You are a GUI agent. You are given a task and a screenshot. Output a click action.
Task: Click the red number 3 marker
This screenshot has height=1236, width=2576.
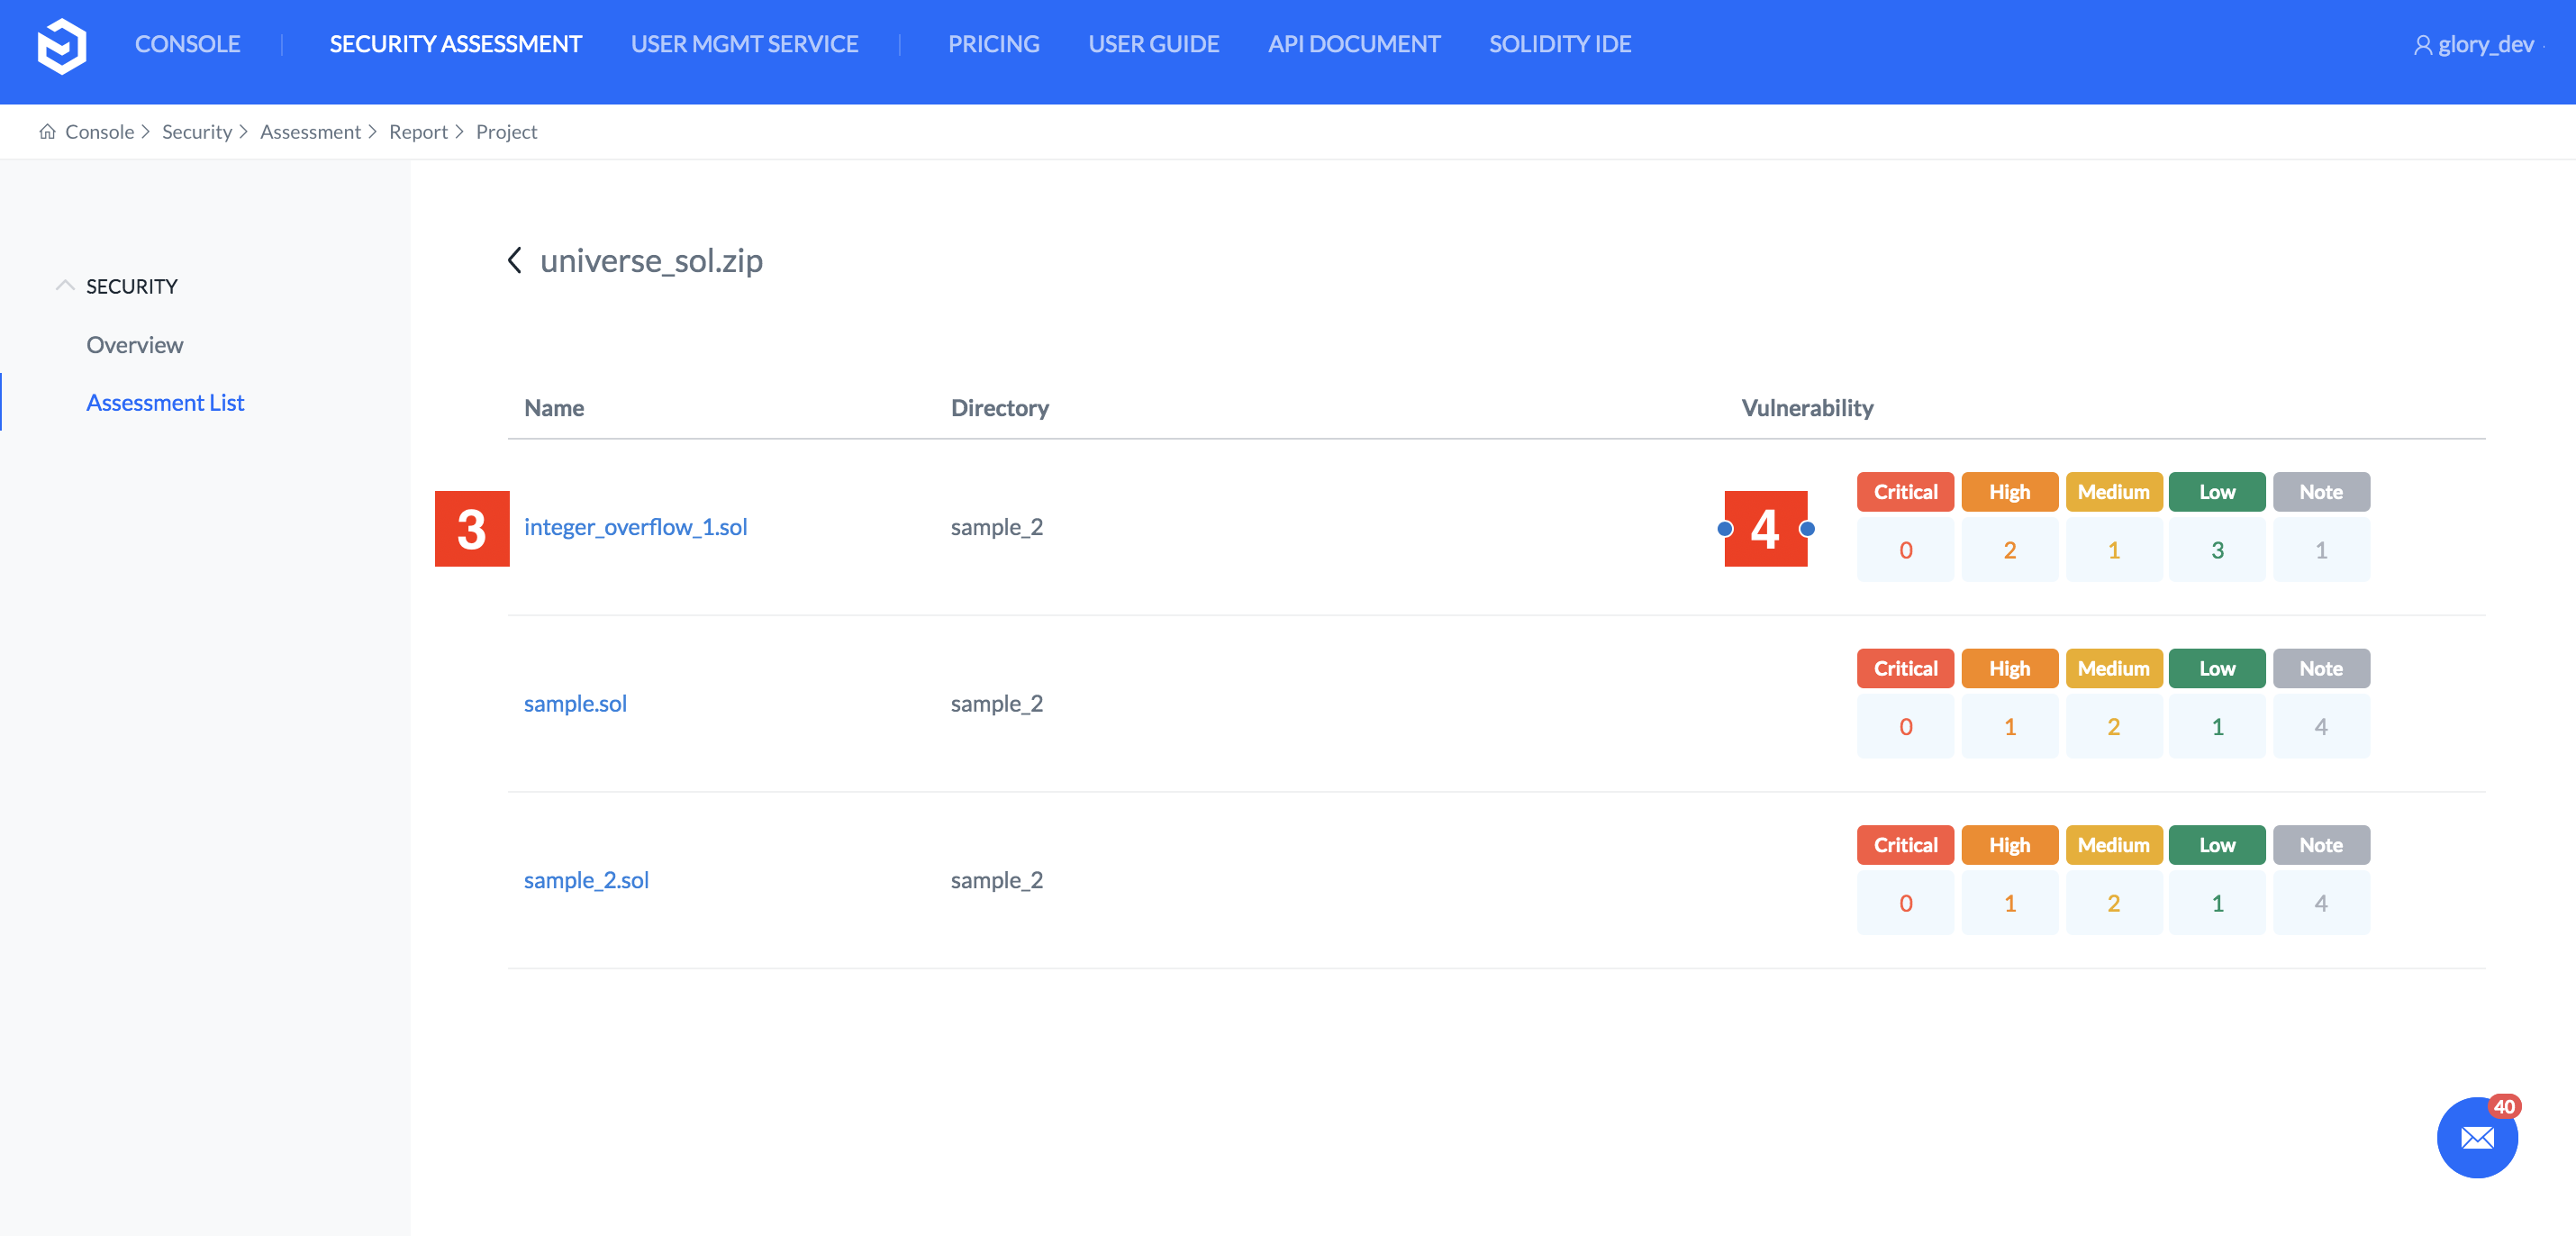pyautogui.click(x=472, y=529)
